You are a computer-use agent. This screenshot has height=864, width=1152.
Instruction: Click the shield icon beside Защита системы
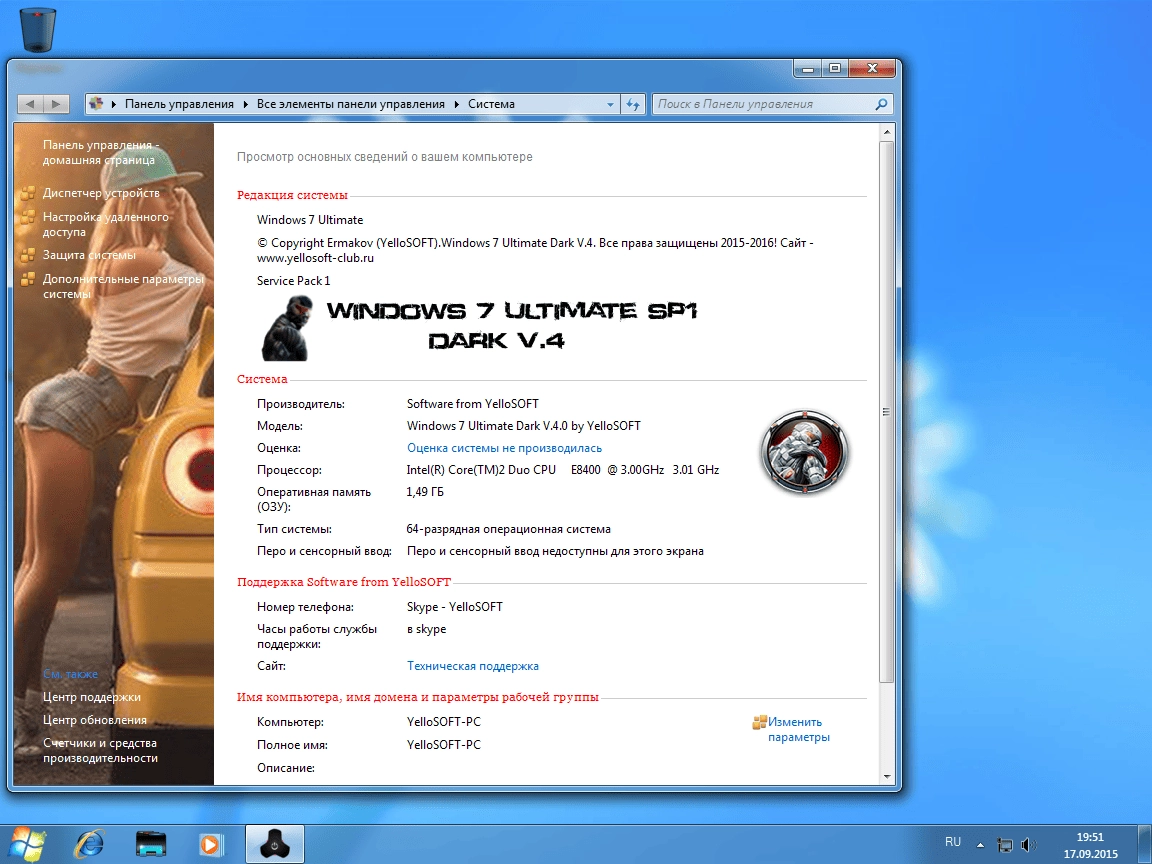[28, 256]
